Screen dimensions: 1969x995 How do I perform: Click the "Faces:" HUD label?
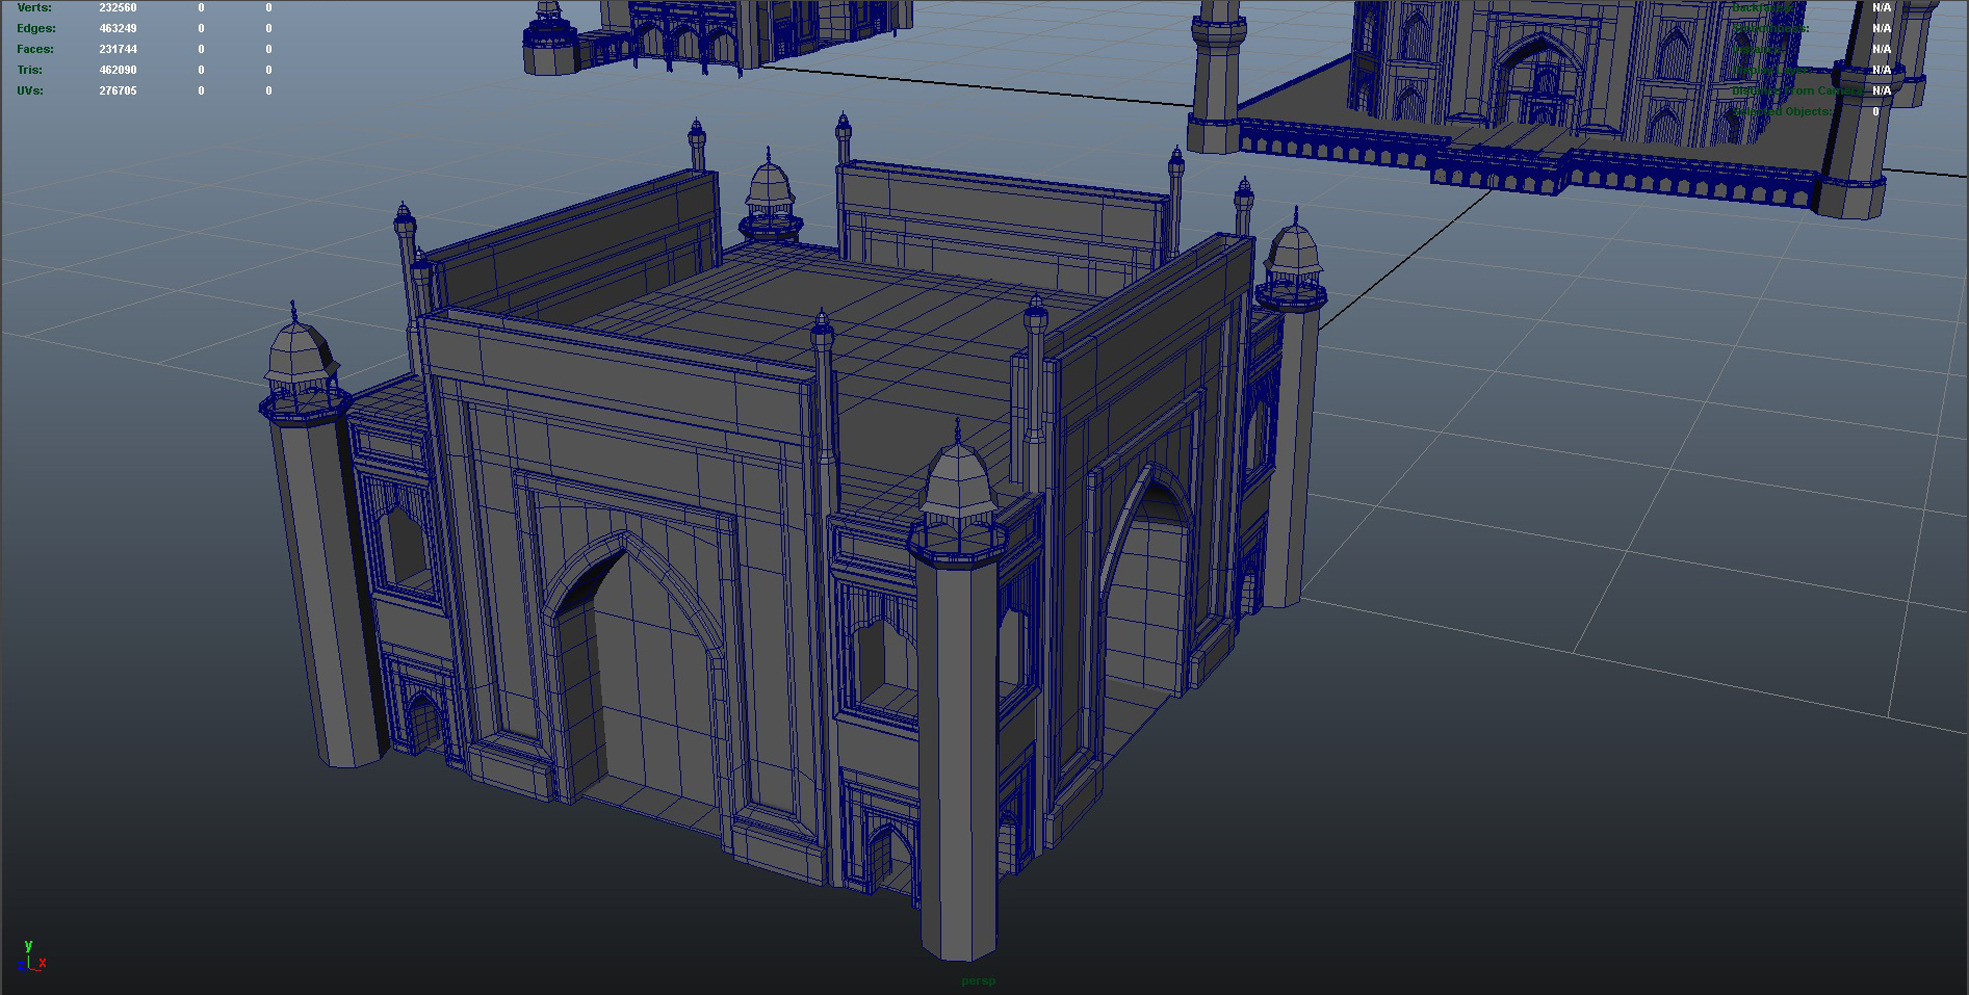click(x=35, y=49)
